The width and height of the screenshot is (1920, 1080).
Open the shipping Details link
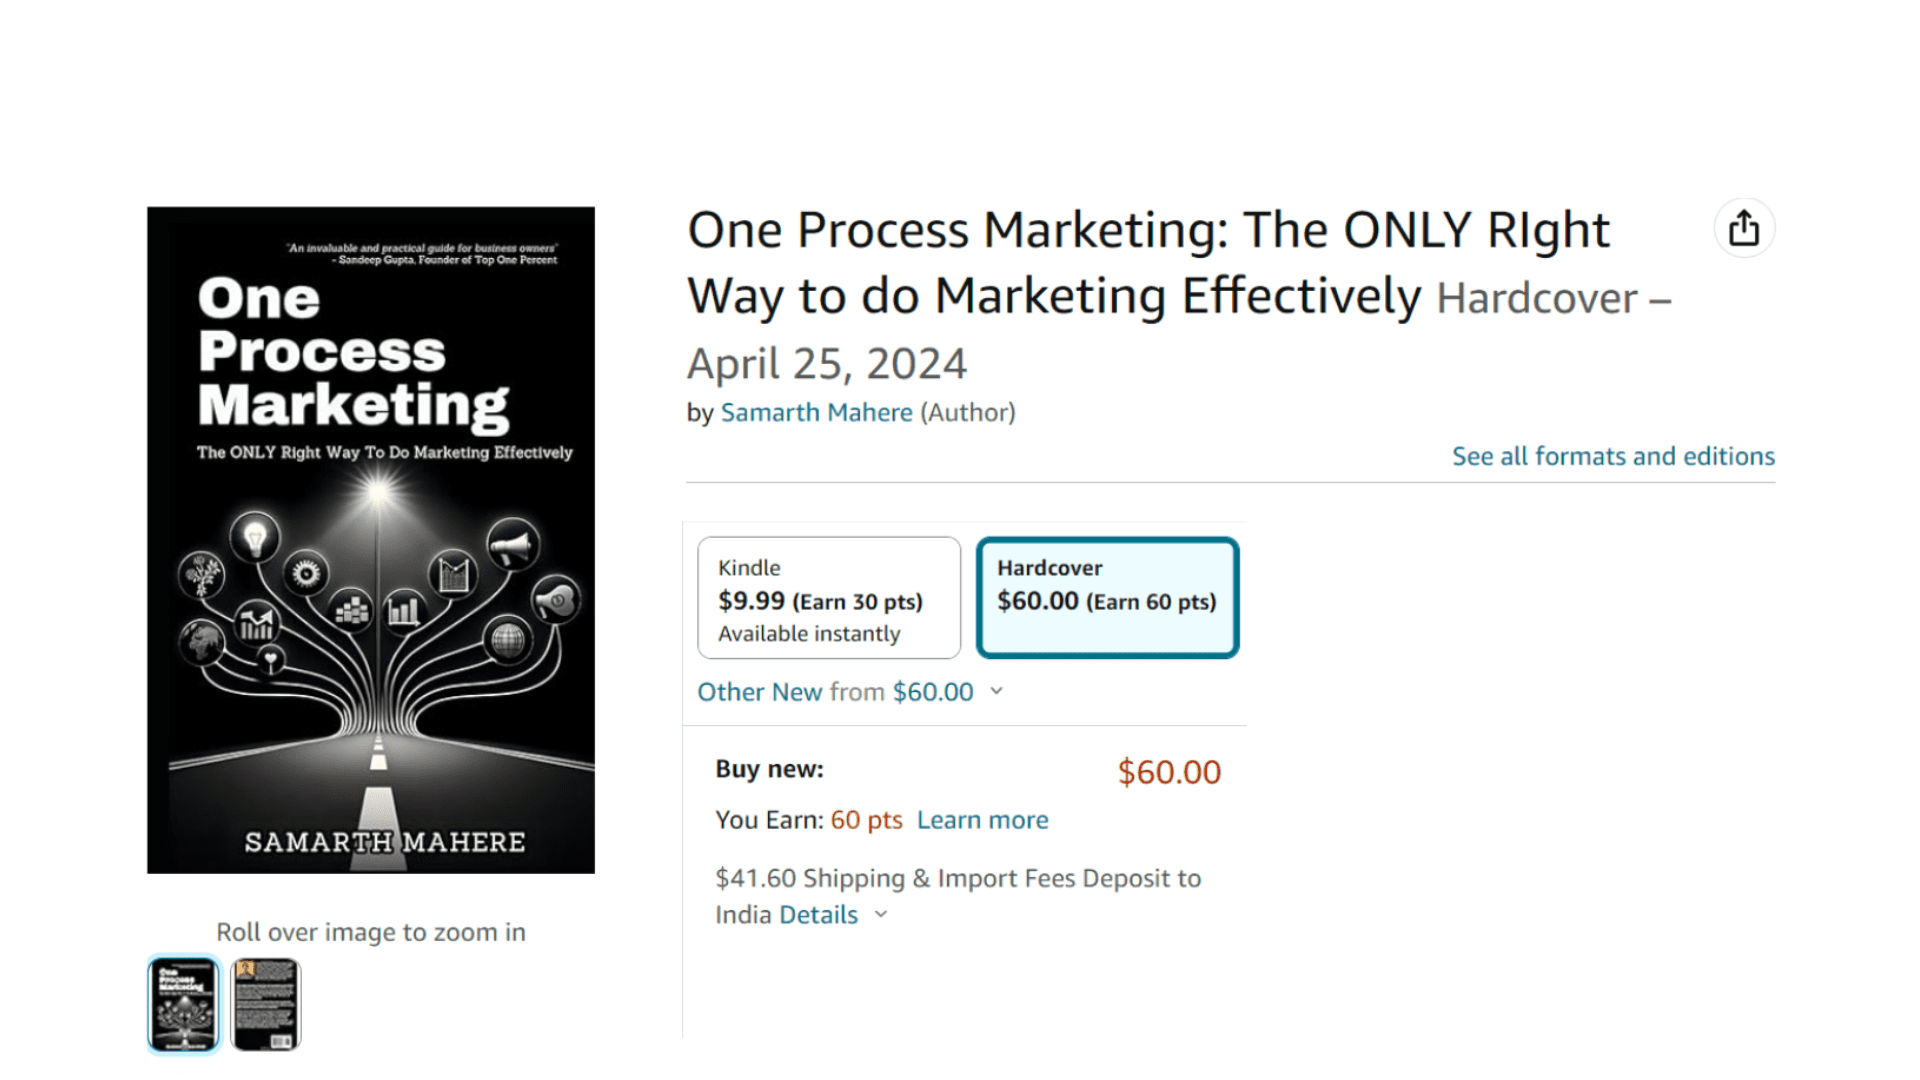[x=818, y=915]
